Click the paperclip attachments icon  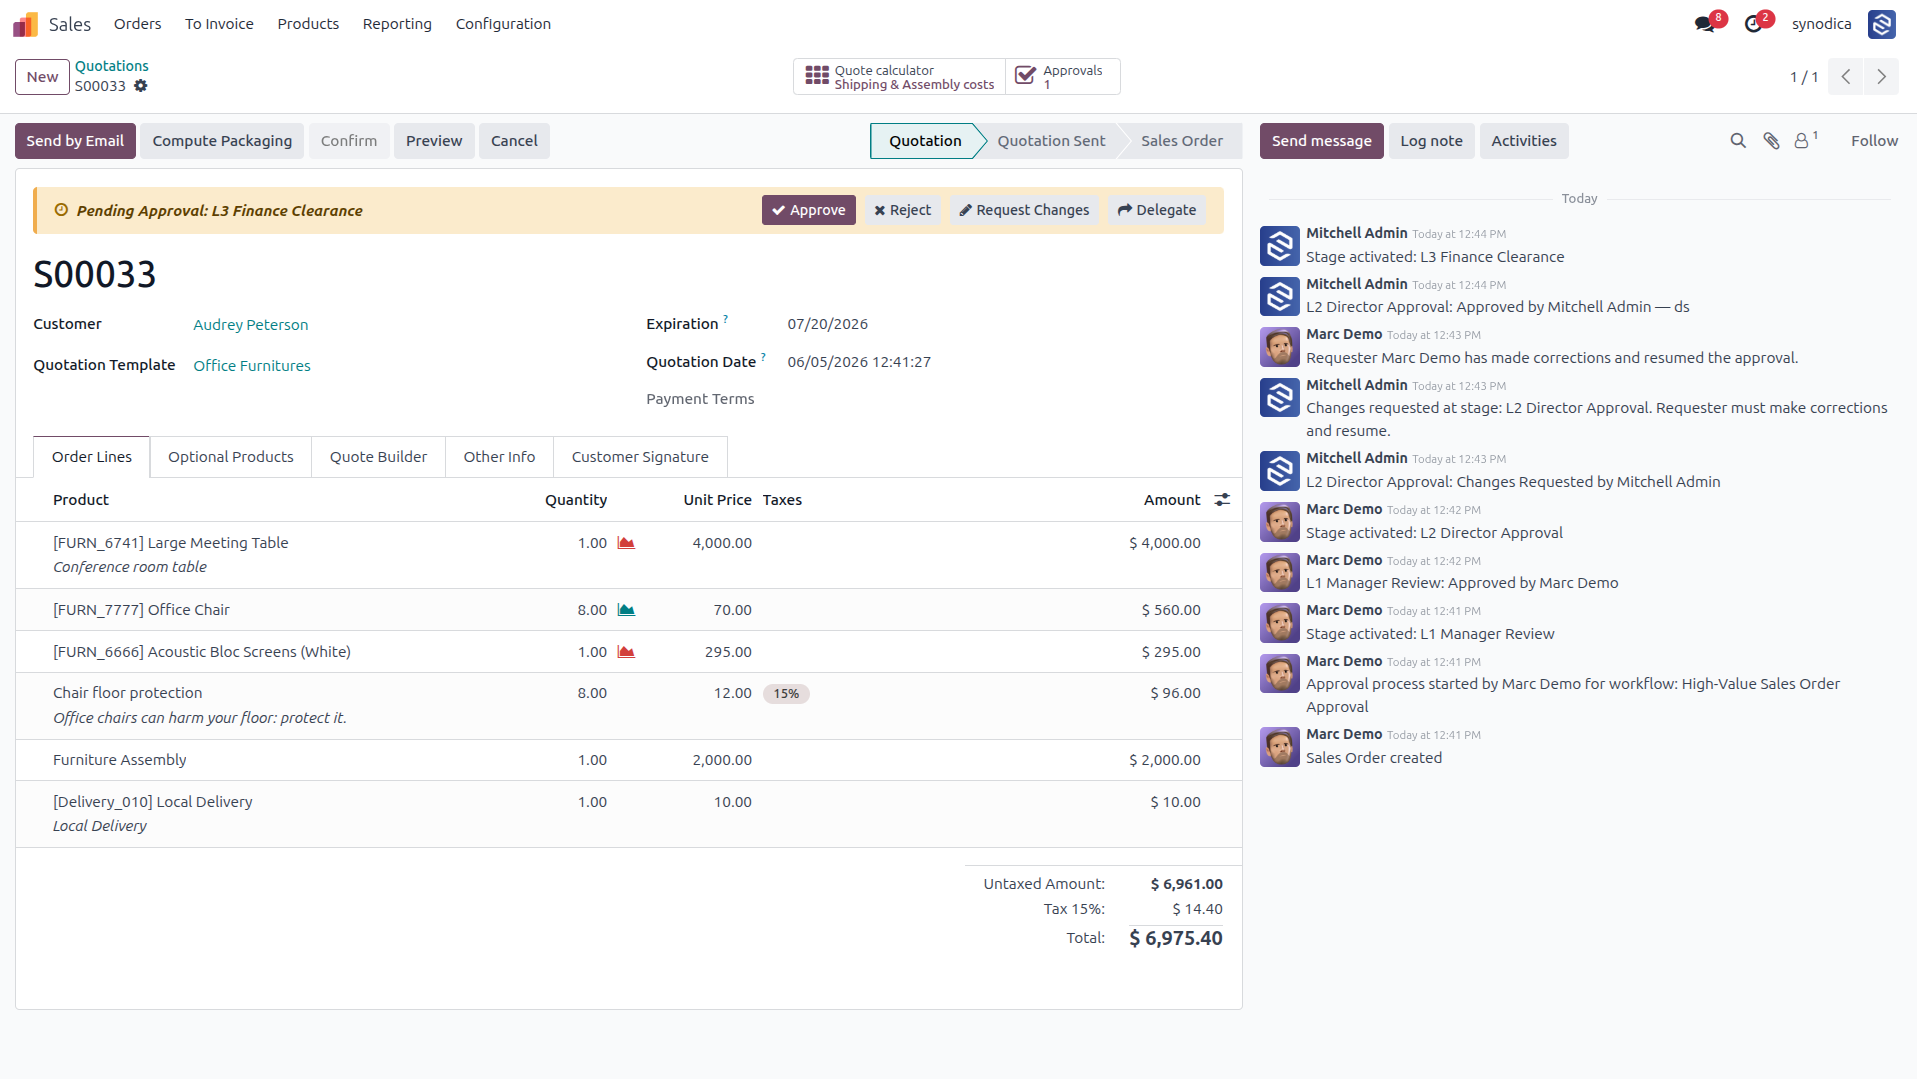1771,141
